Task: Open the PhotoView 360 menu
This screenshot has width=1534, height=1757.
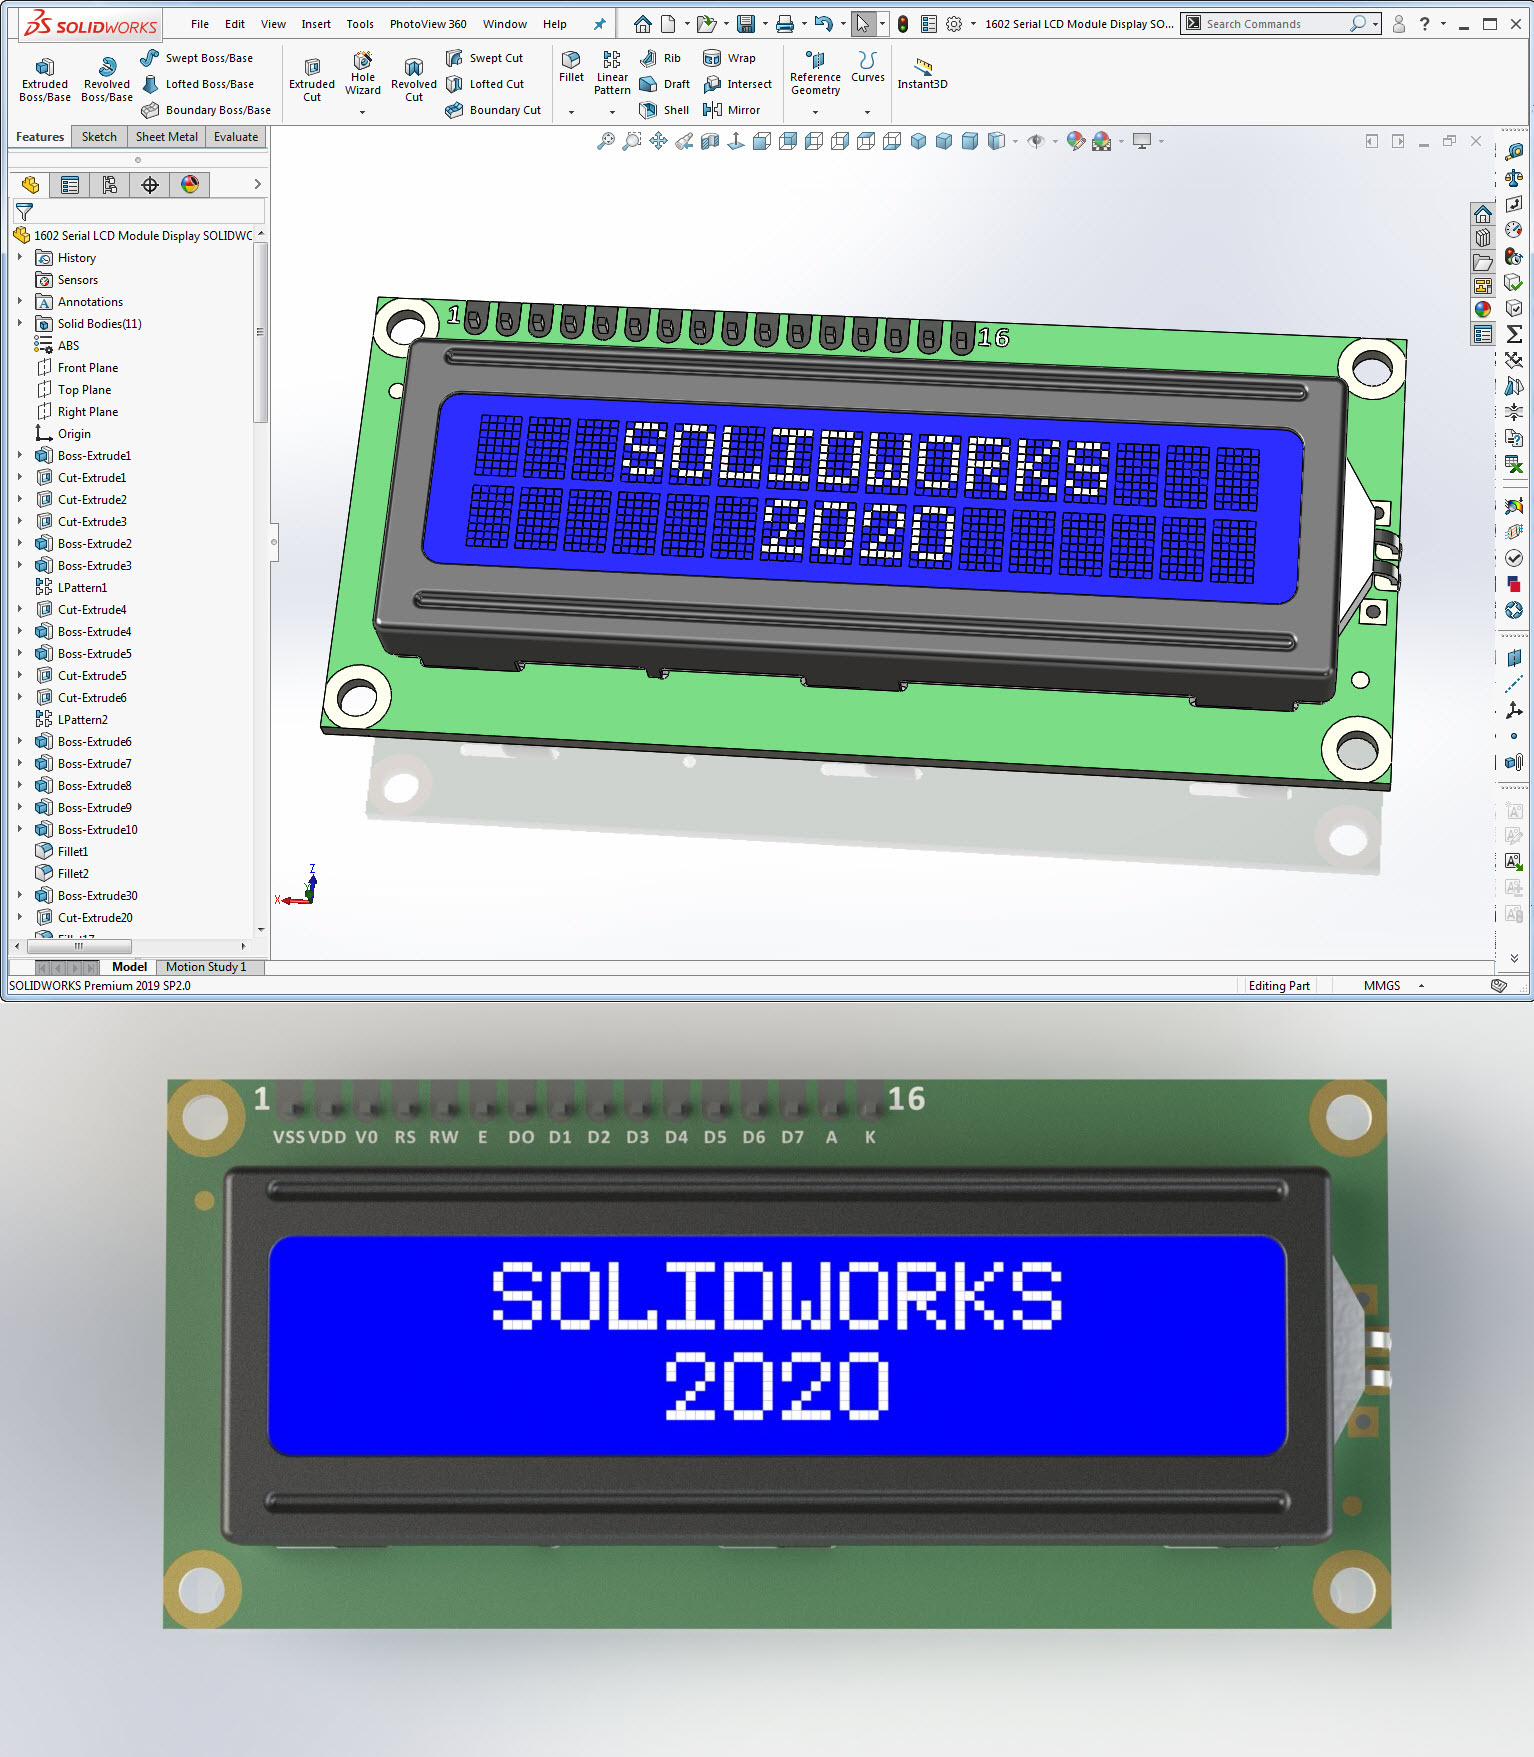Action: click(428, 24)
